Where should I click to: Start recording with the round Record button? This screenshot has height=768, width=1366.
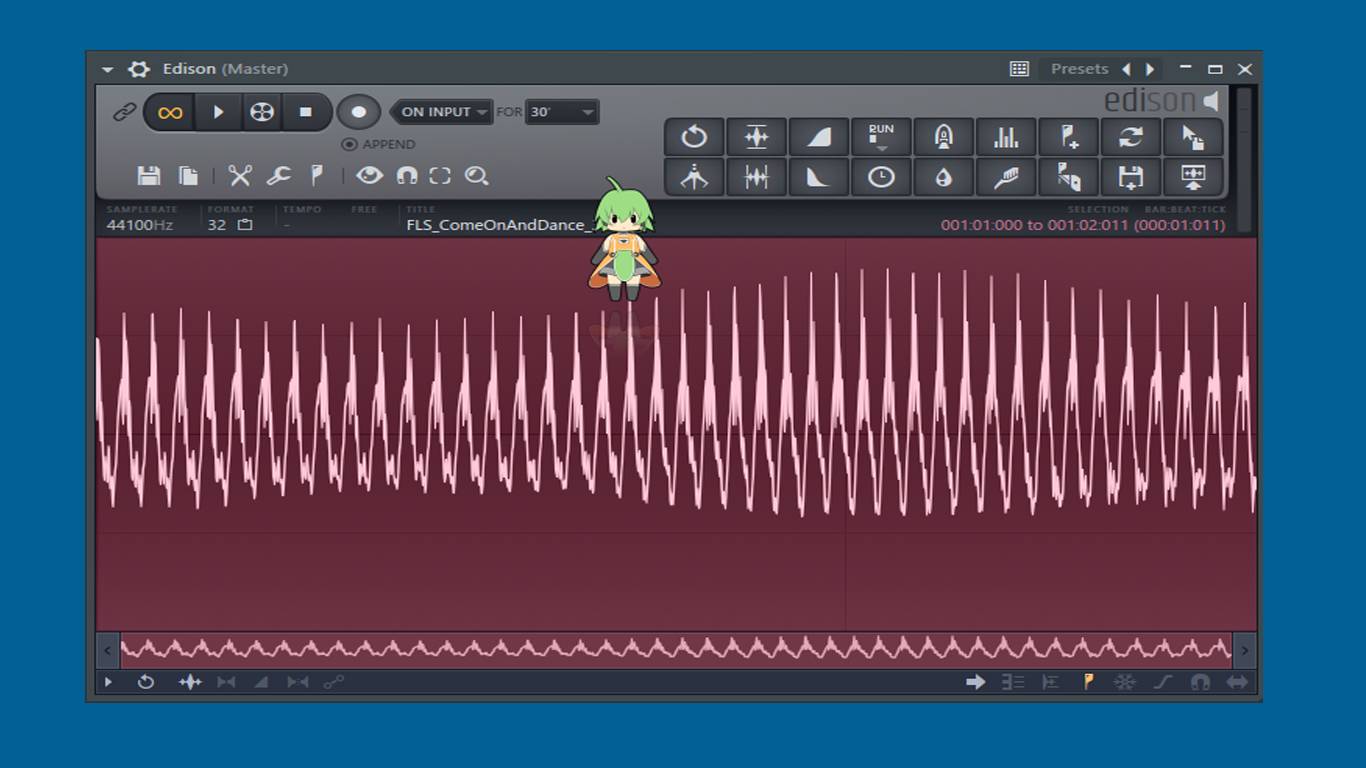[x=358, y=112]
